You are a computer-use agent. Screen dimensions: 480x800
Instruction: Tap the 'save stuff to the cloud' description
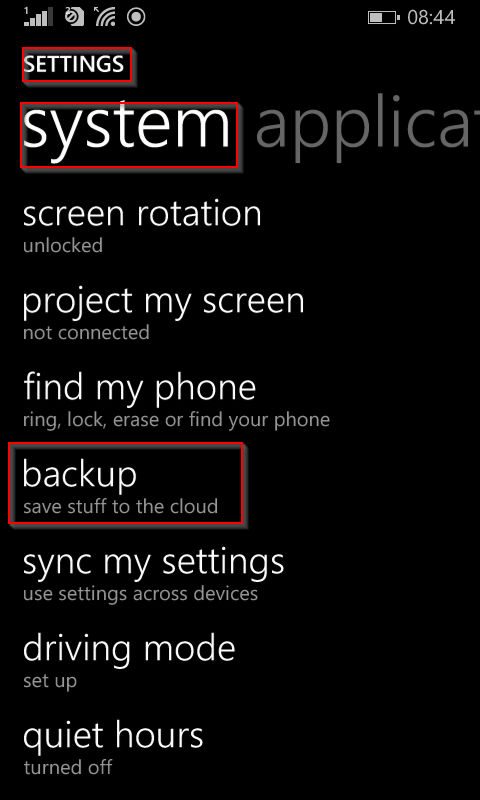coord(120,507)
